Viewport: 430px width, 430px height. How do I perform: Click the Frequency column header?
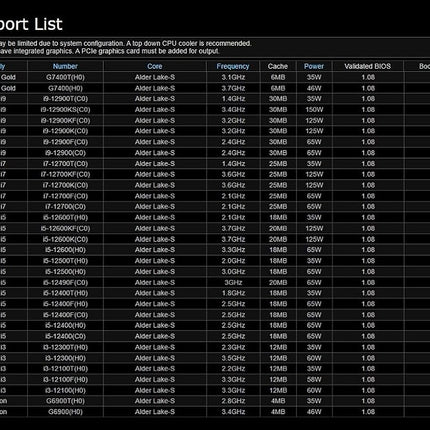(x=233, y=66)
